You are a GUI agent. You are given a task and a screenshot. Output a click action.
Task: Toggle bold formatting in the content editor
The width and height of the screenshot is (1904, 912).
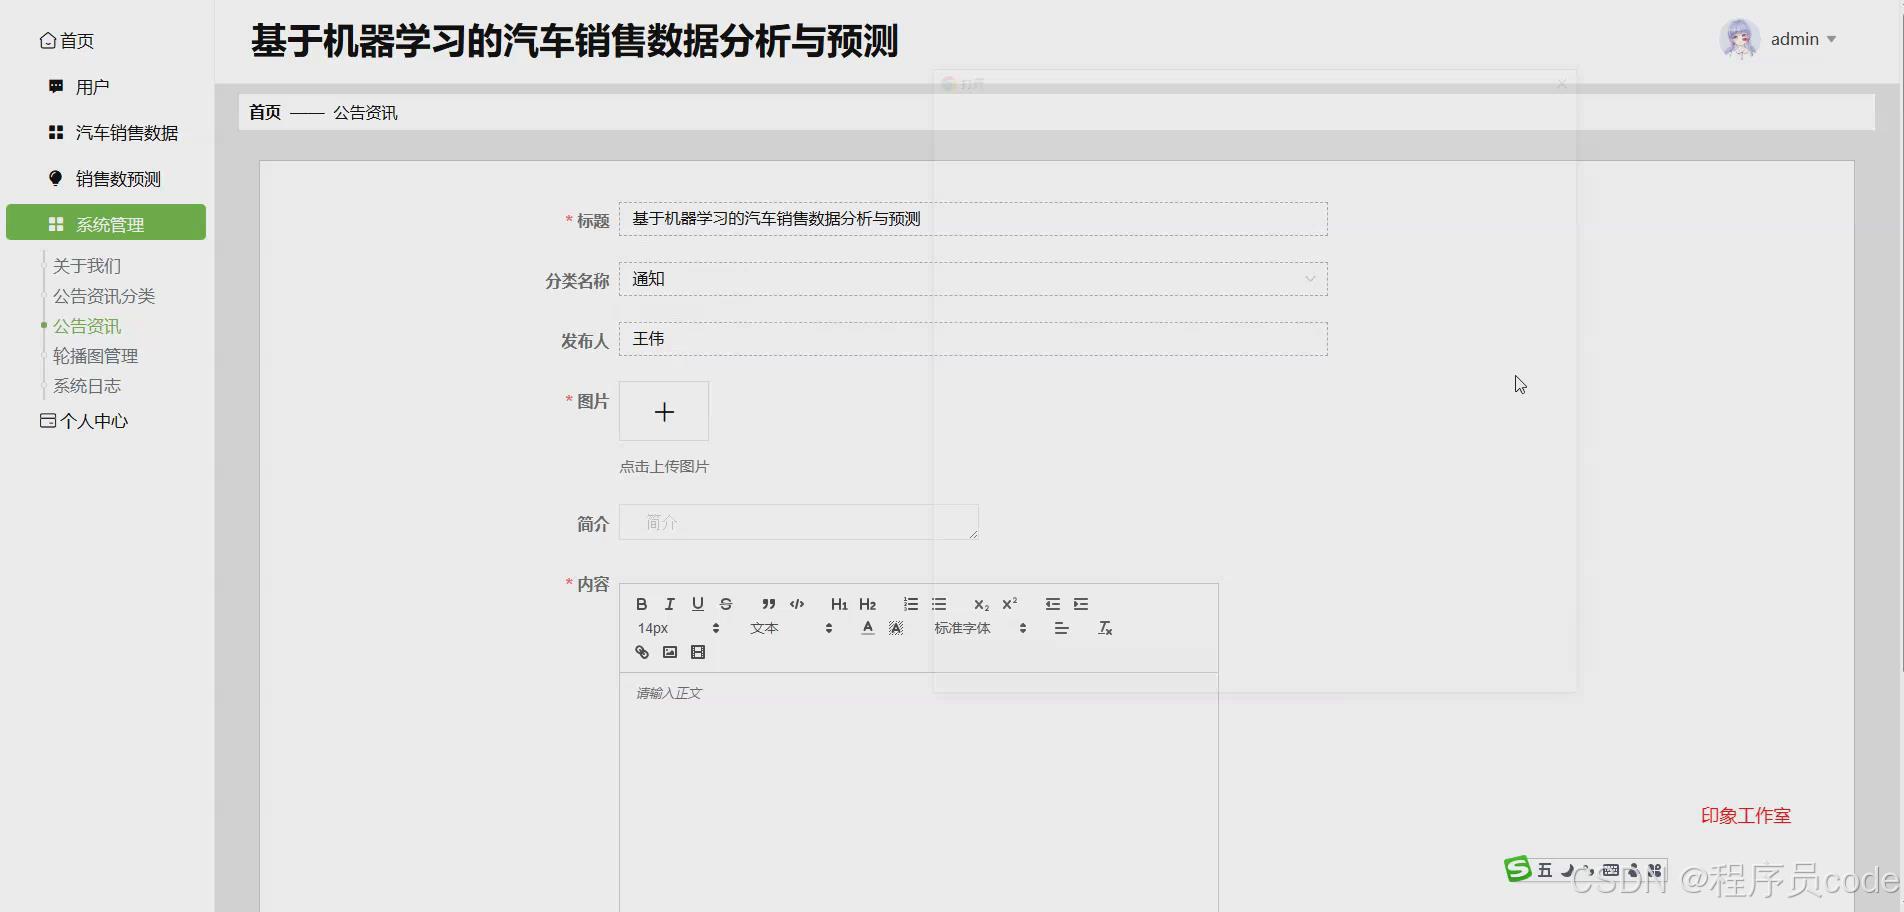coord(641,604)
